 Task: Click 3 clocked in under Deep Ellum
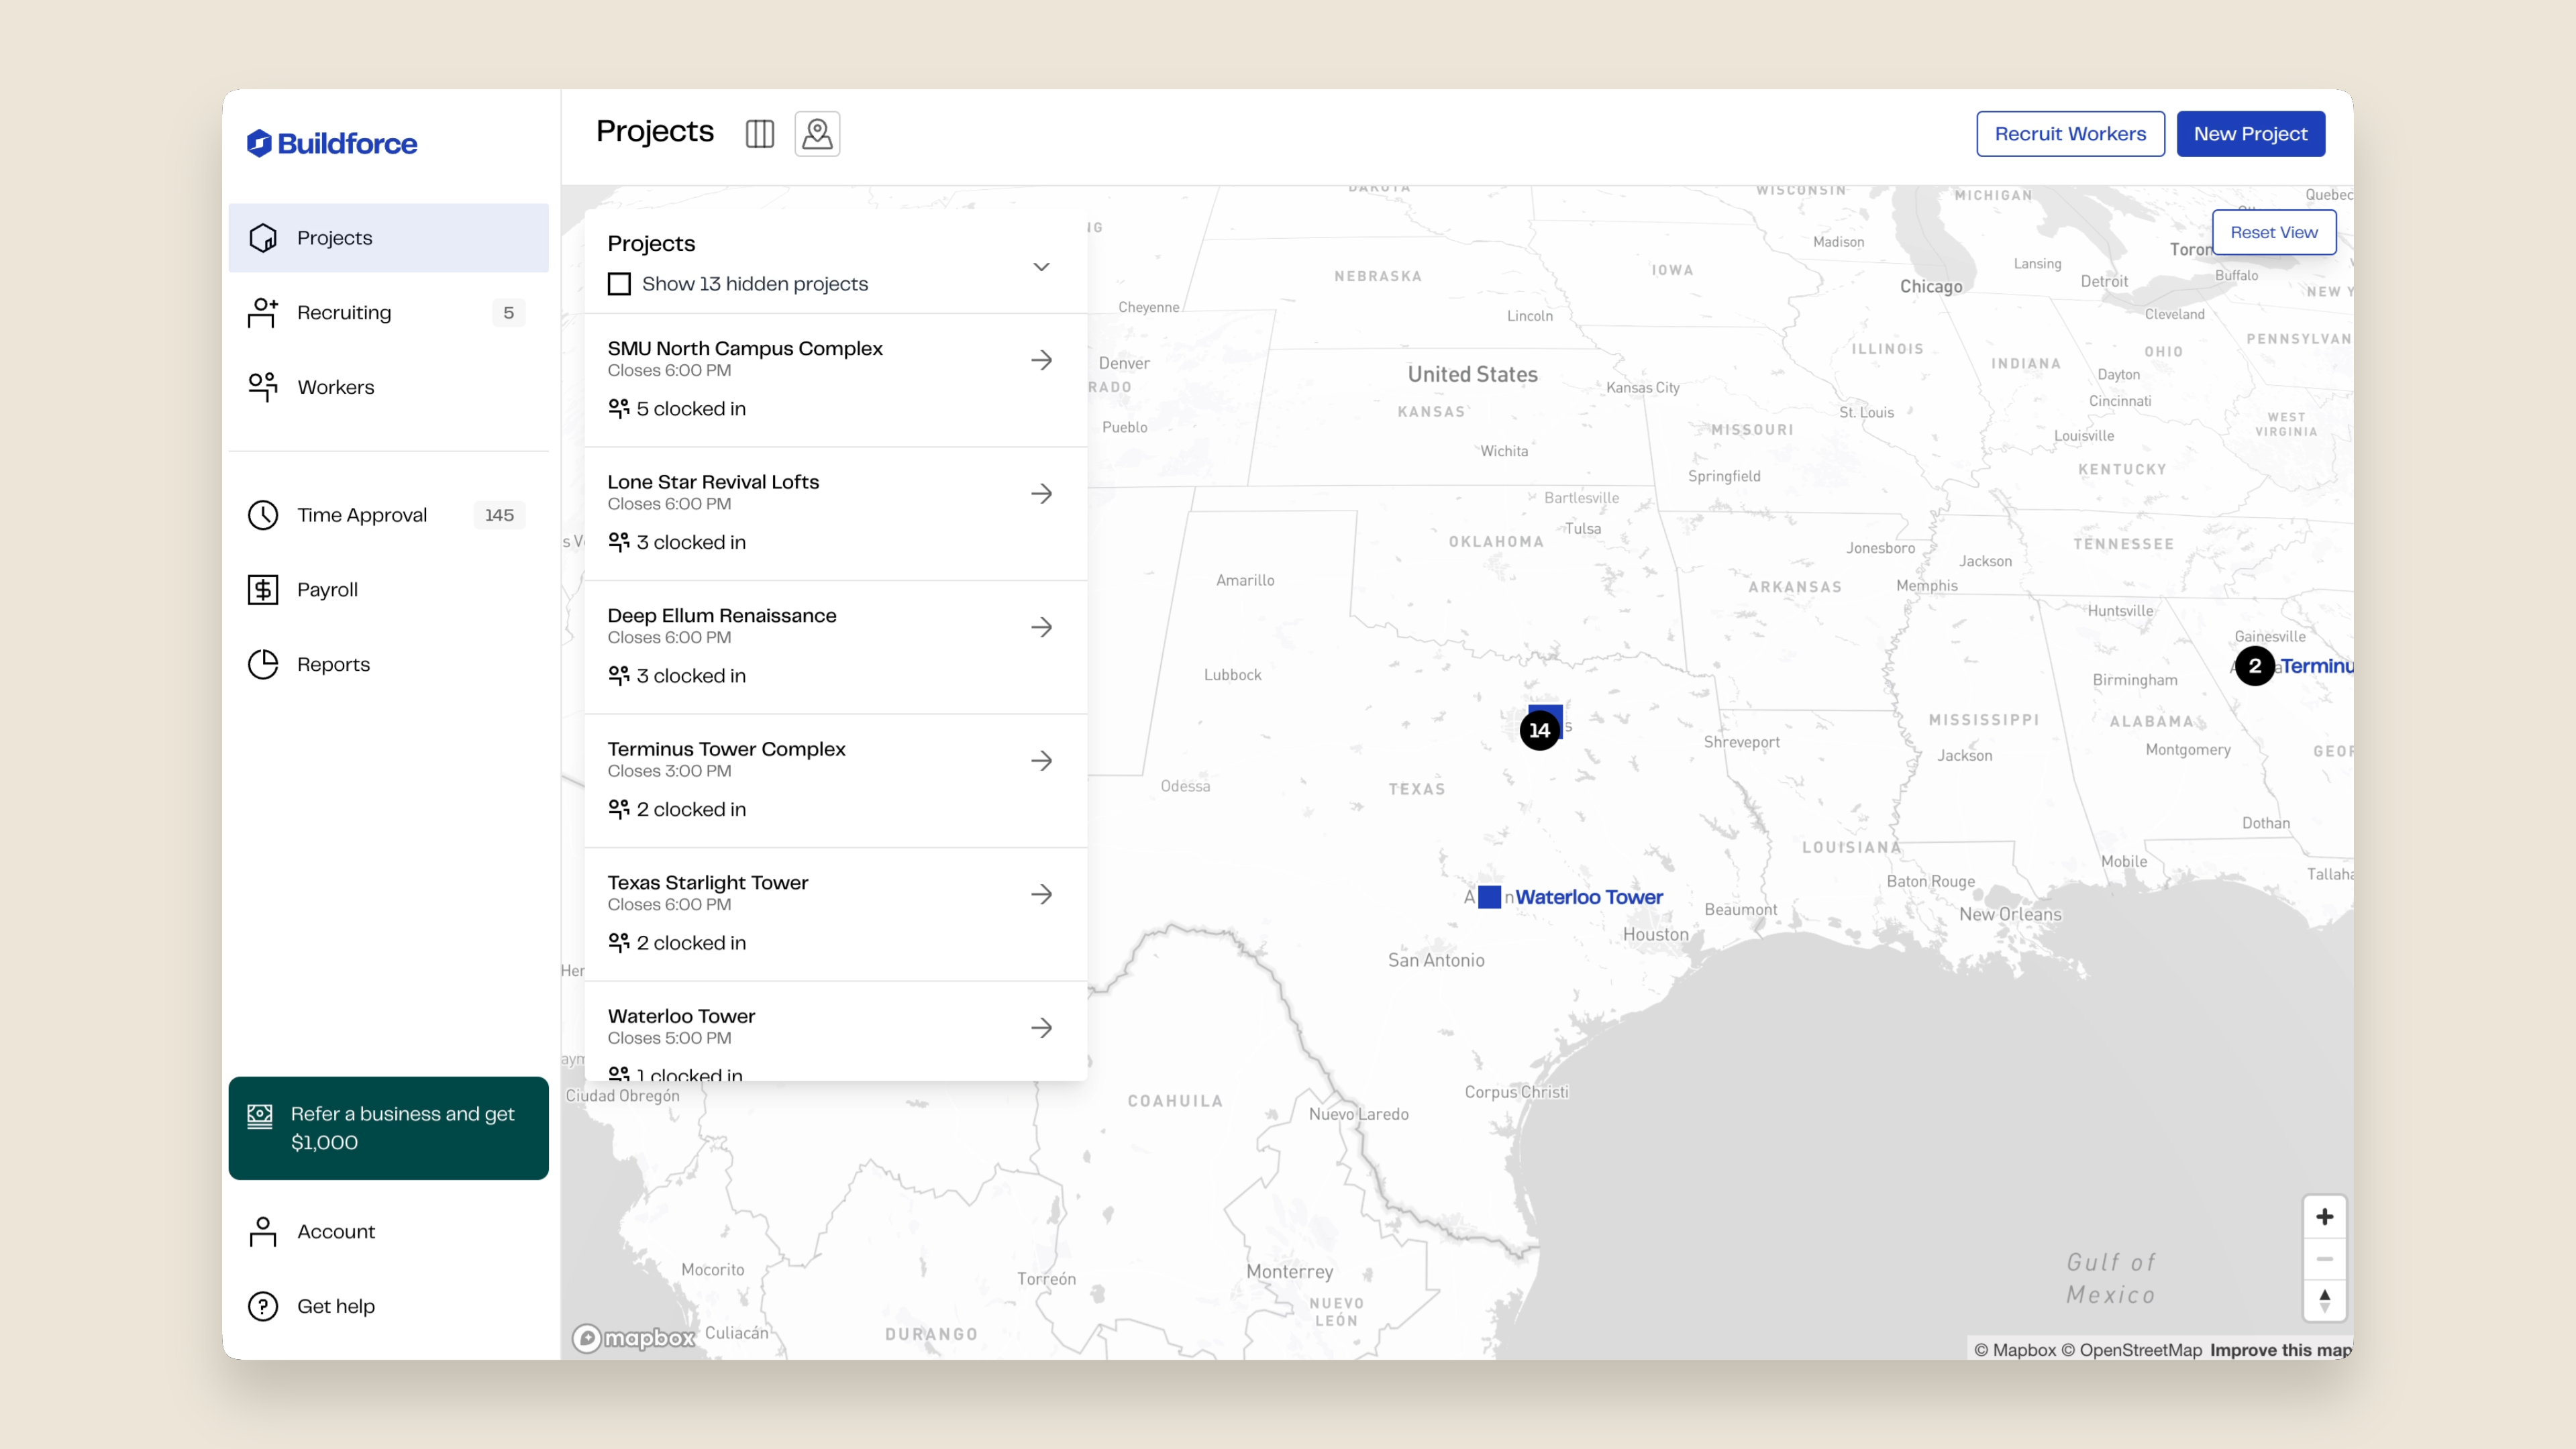point(691,676)
